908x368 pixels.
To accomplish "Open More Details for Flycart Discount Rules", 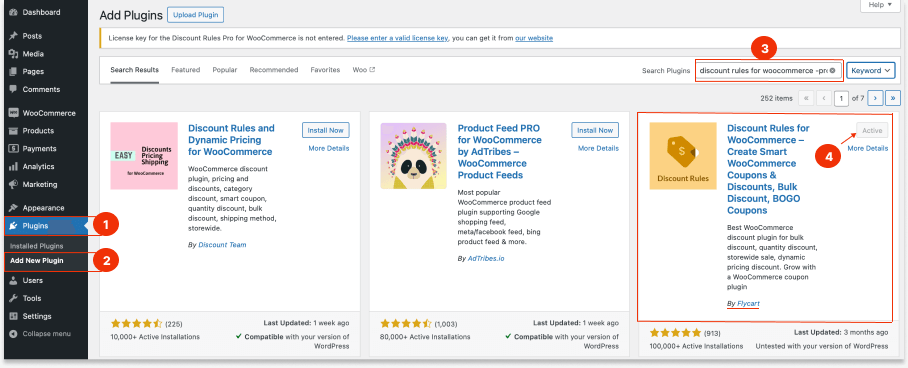I will 867,148.
